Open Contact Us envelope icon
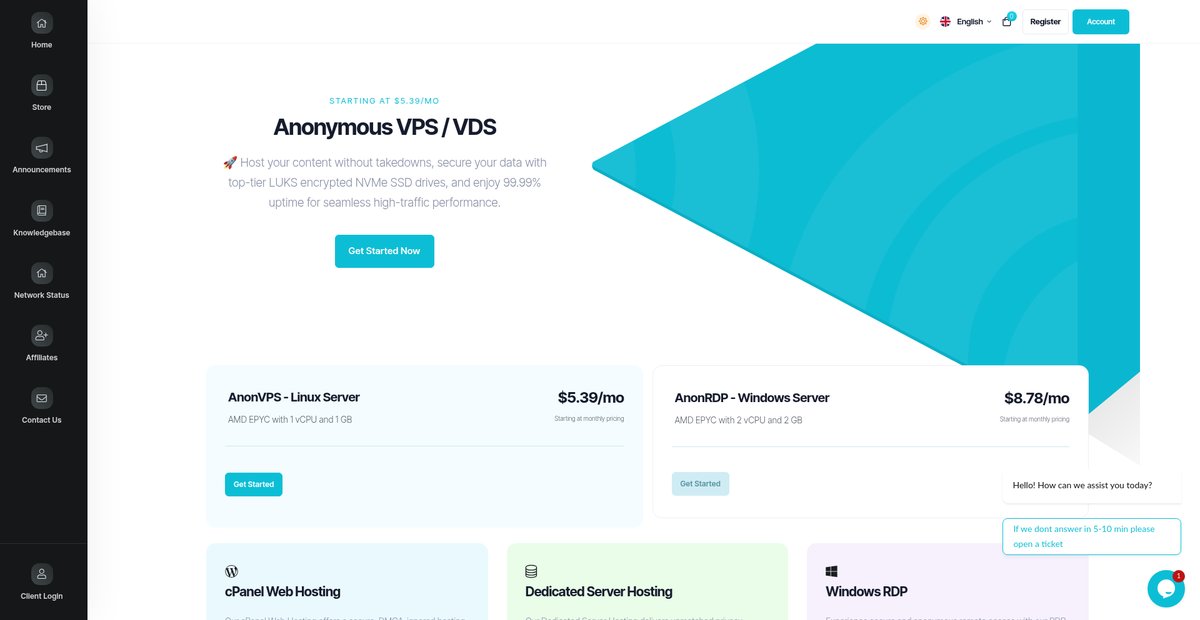This screenshot has width=1200, height=620. coord(41,398)
